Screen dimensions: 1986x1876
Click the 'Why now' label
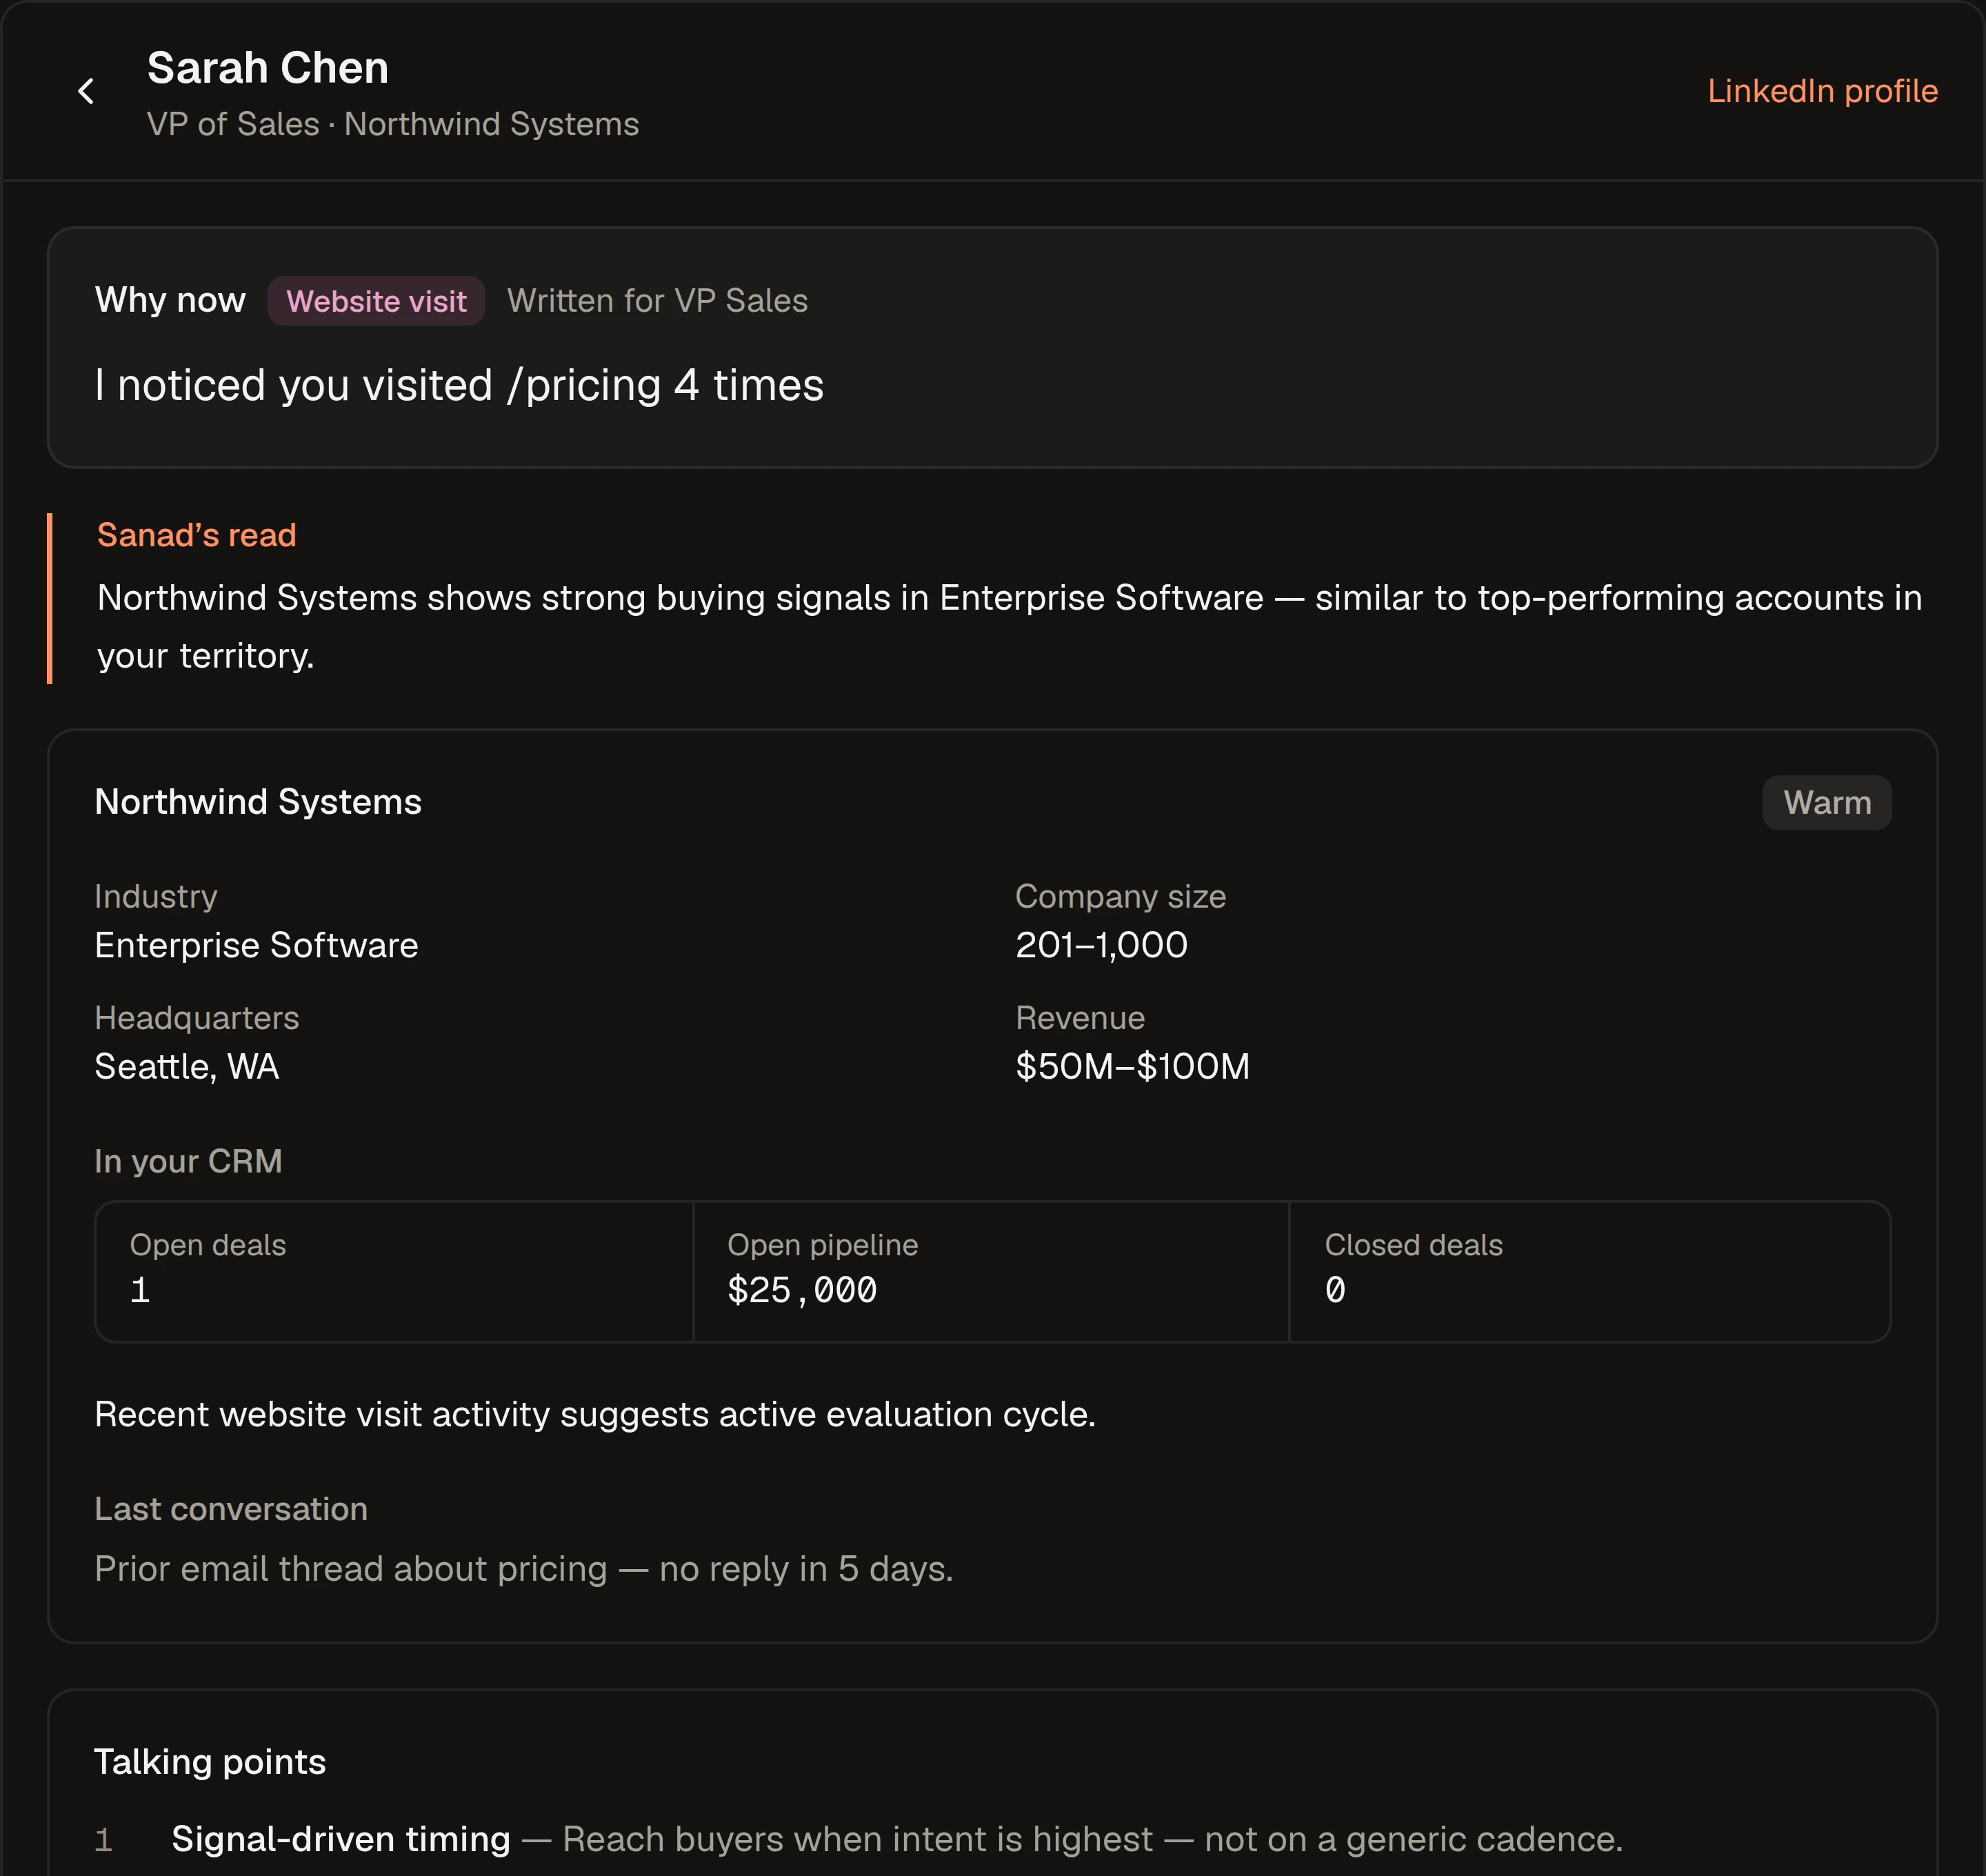tap(170, 300)
